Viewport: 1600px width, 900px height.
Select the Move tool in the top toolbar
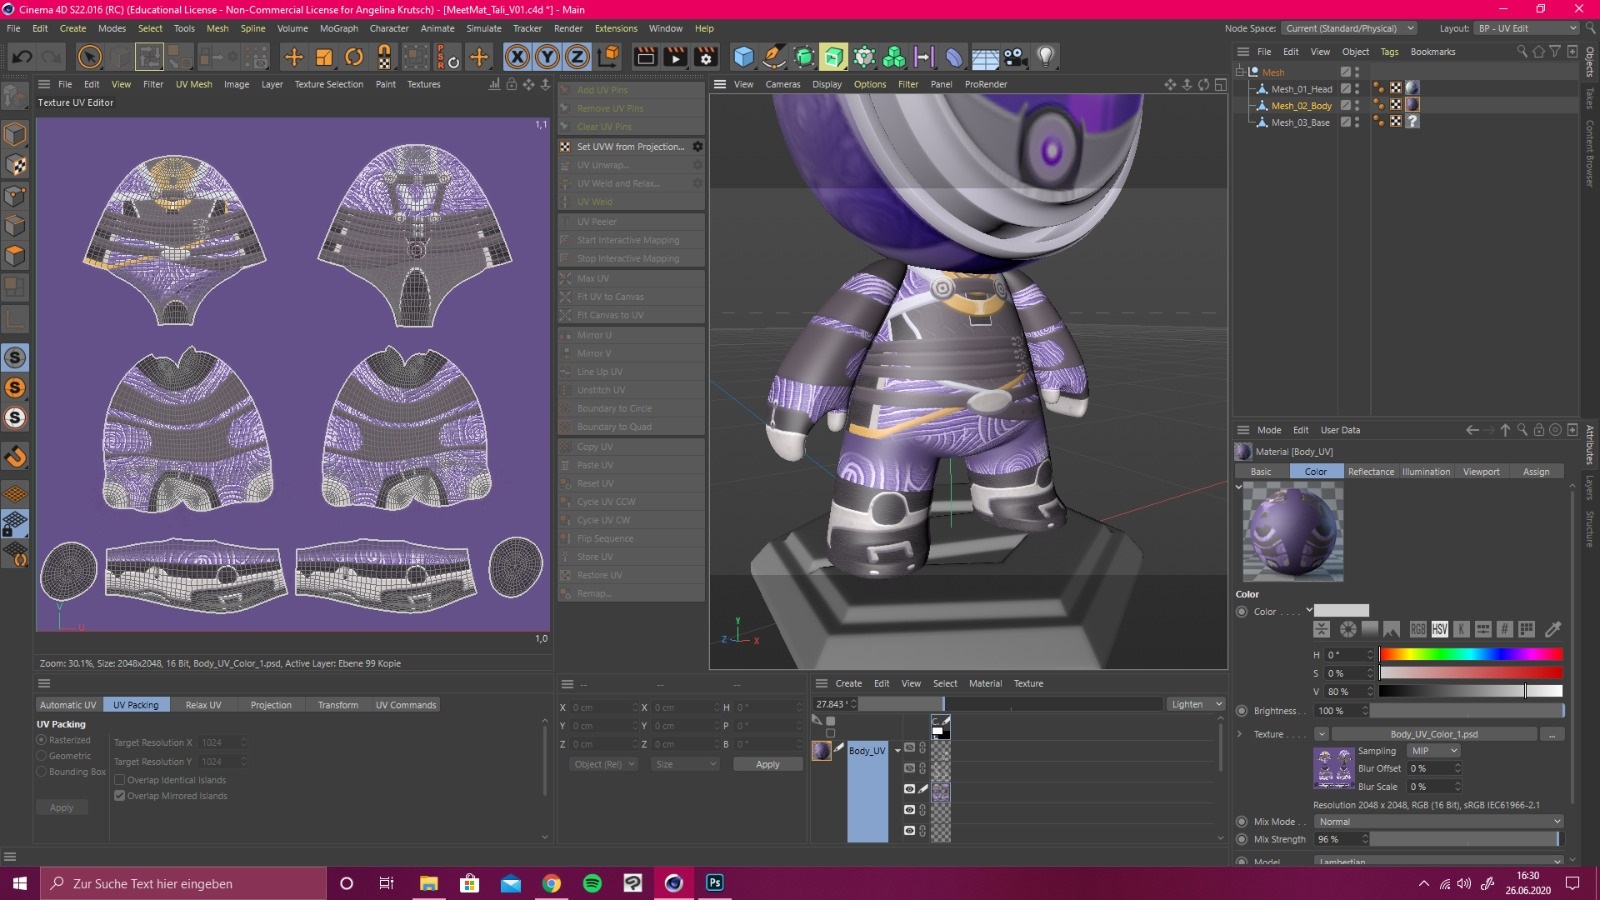click(x=293, y=57)
